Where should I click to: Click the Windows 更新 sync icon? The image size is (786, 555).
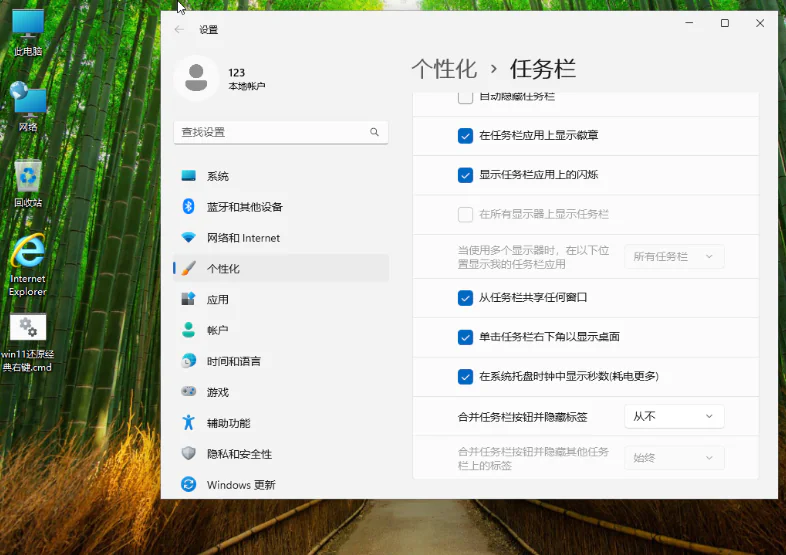188,484
